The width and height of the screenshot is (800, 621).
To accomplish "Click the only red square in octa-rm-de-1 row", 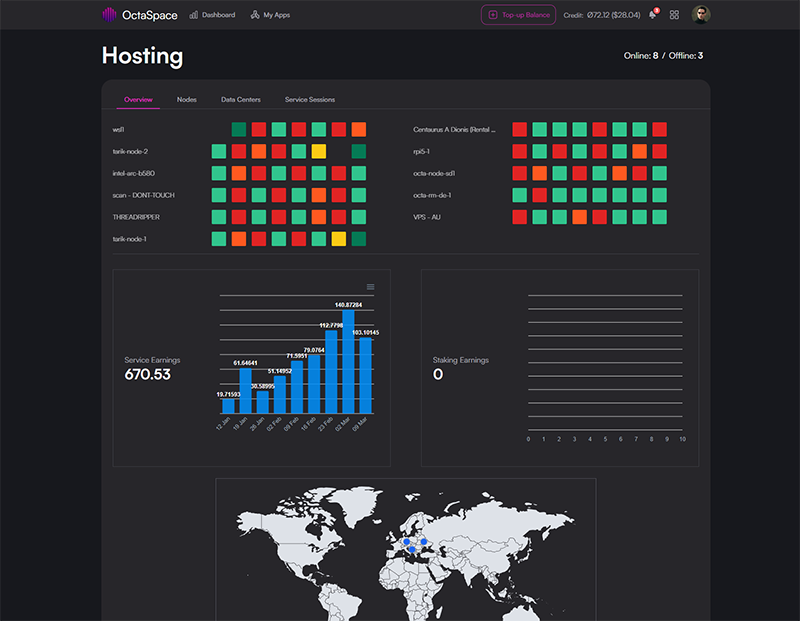I will click(540, 195).
